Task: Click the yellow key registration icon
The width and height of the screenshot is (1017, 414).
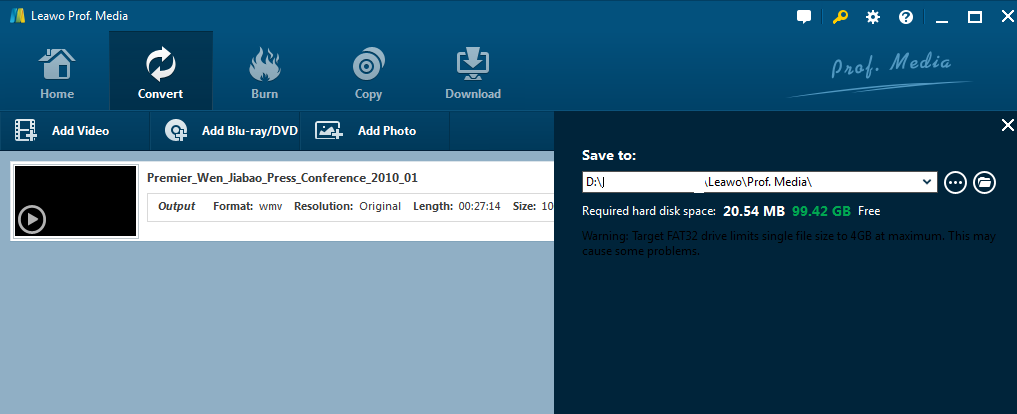Action: pos(841,17)
